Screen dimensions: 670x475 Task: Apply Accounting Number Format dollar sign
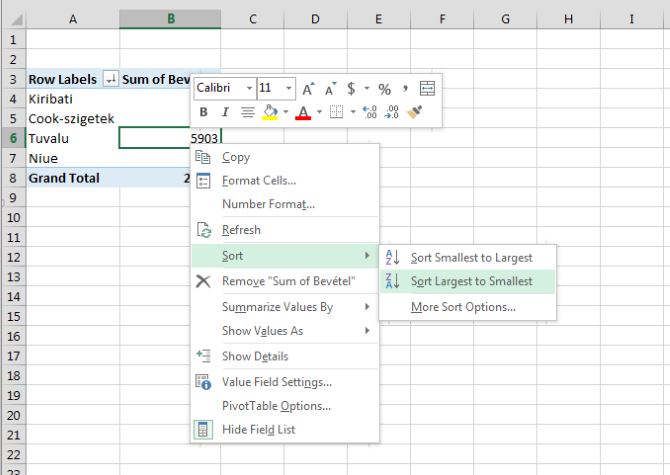point(351,89)
